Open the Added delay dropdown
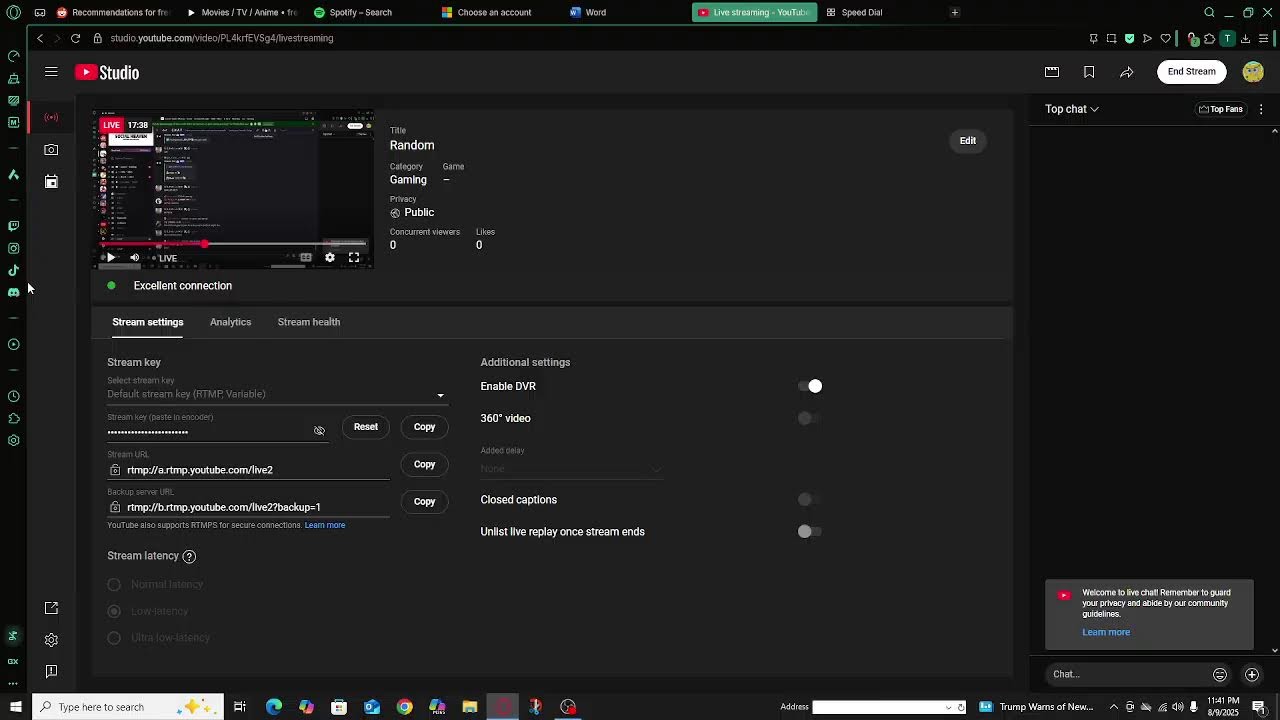The height and width of the screenshot is (720, 1280). click(x=571, y=469)
